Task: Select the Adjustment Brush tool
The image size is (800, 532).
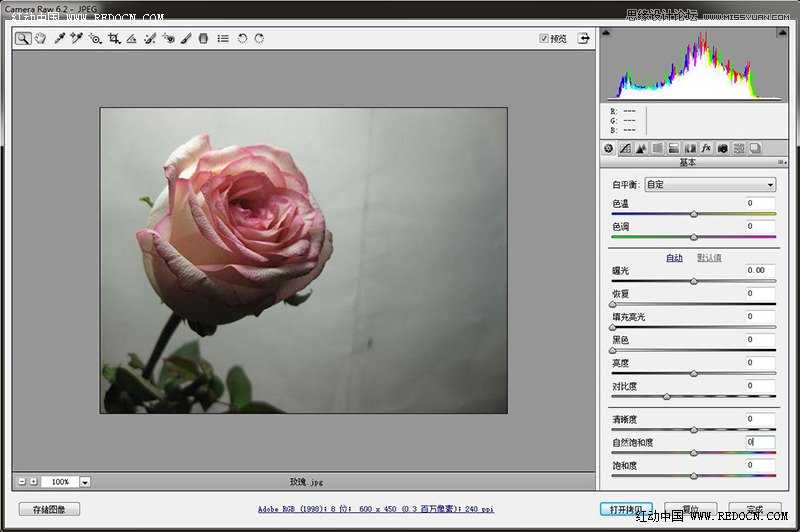Action: (x=186, y=39)
